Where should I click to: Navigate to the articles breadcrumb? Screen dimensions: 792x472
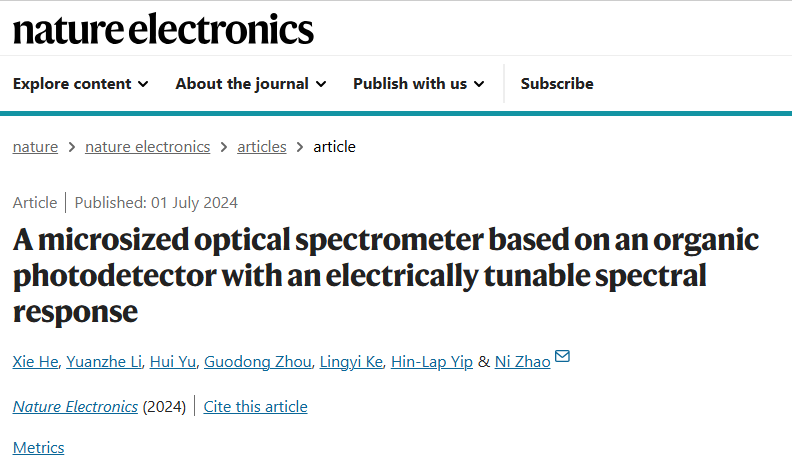click(261, 147)
